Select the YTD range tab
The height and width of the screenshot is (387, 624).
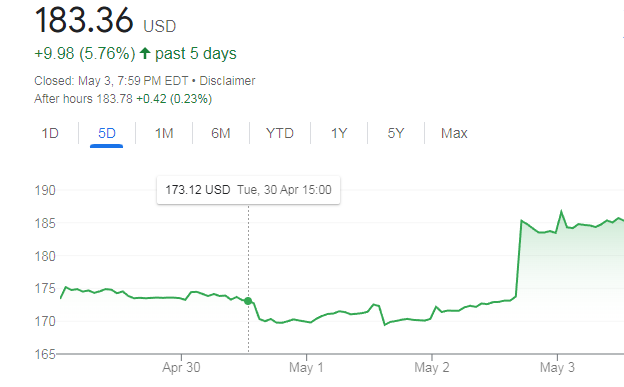tap(280, 133)
